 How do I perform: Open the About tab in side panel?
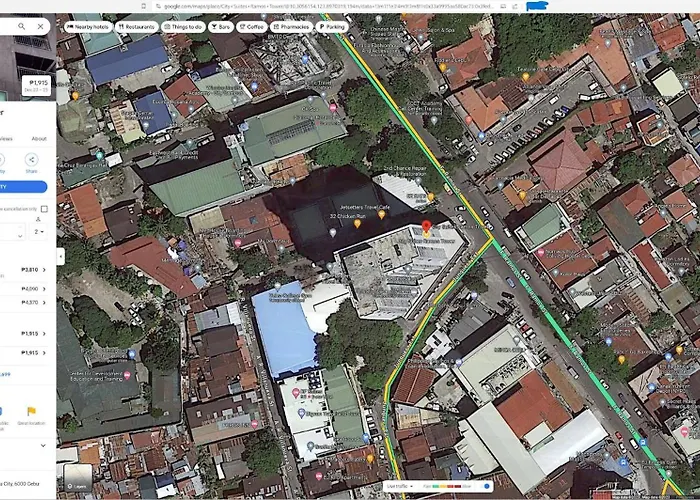tap(39, 139)
